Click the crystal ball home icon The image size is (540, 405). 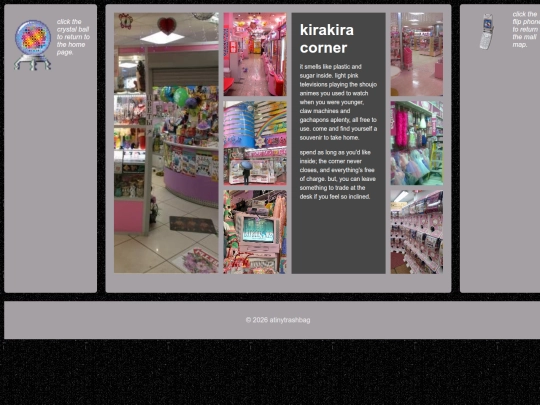33,45
